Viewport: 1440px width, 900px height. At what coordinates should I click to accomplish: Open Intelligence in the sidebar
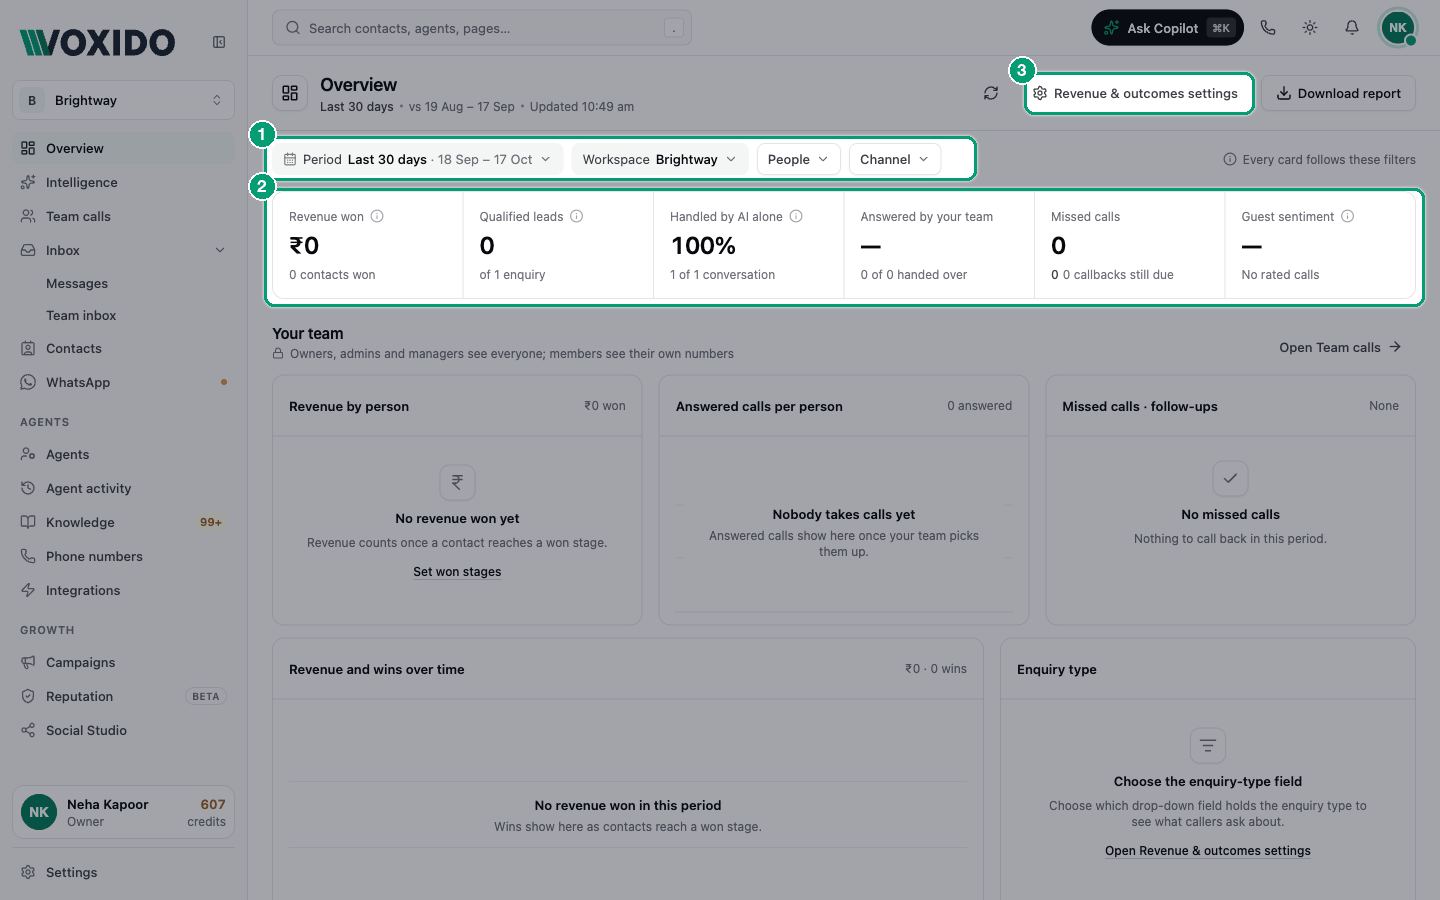coord(124,182)
